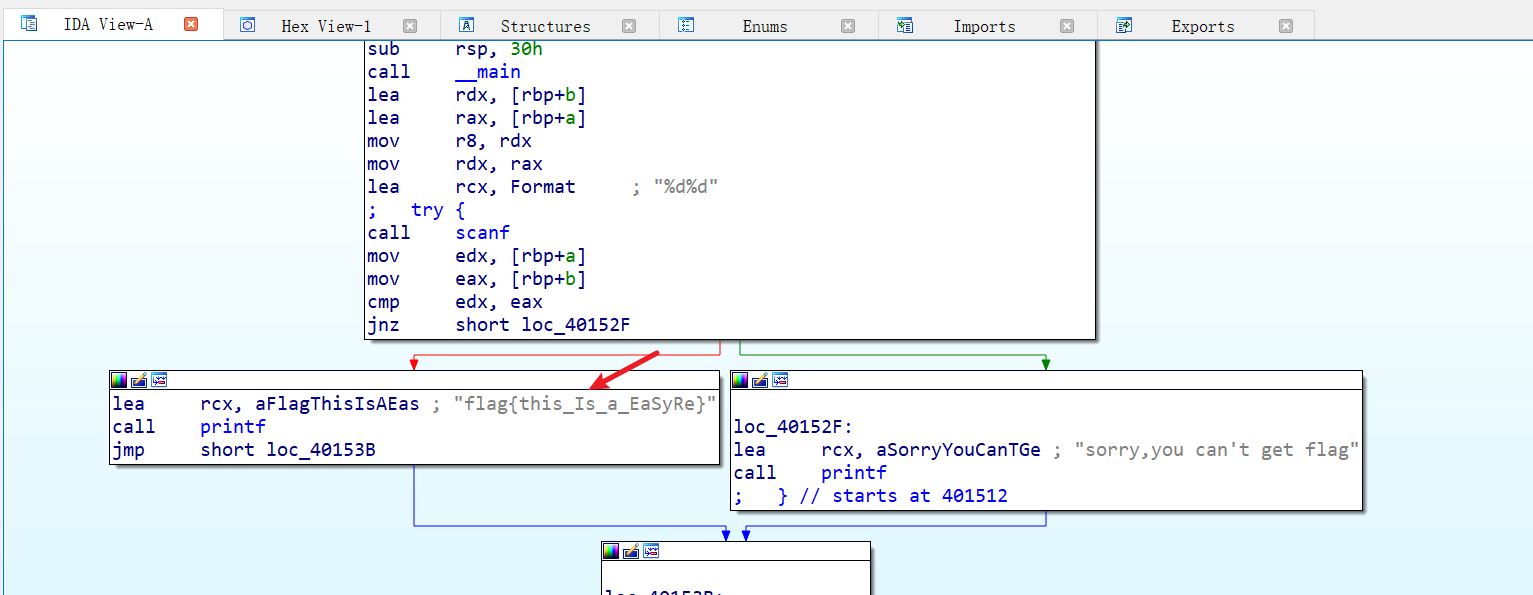Select "mov rdx, rax" instruction
Viewport: 1533px width, 595px height.
pos(455,164)
